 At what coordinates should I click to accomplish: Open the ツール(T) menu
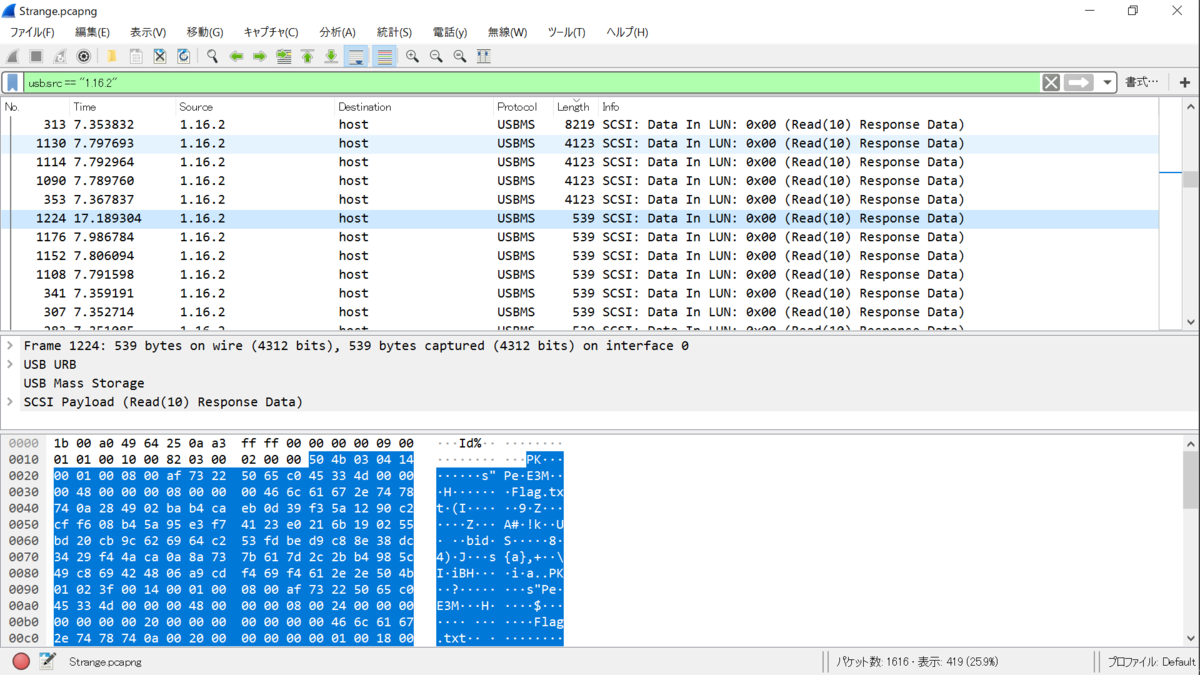click(x=566, y=32)
